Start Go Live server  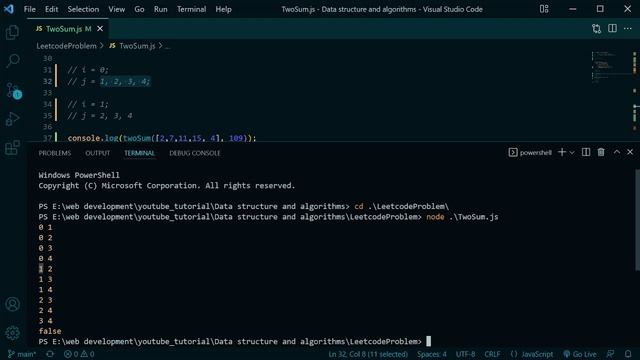tap(580, 354)
